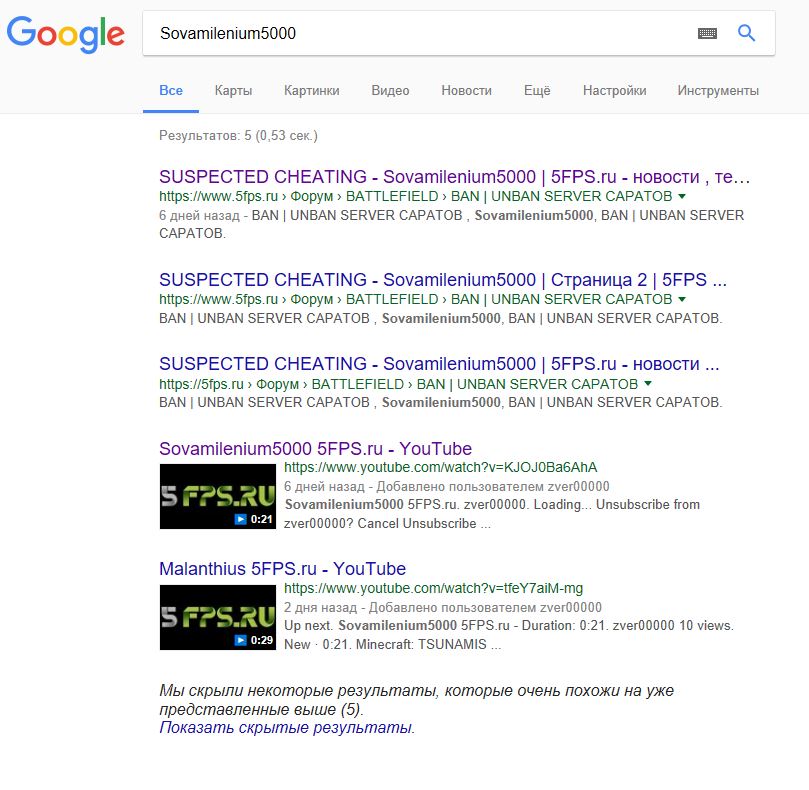The height and width of the screenshot is (790, 809).
Task: Open the on-screen keyboard icon
Action: coord(707,34)
